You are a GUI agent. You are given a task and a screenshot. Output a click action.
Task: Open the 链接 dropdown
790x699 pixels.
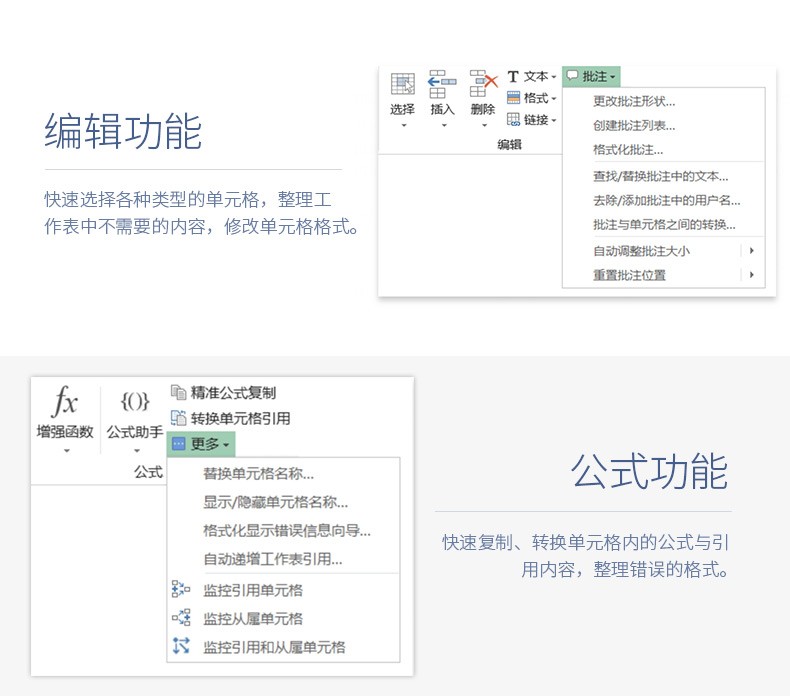click(x=532, y=119)
